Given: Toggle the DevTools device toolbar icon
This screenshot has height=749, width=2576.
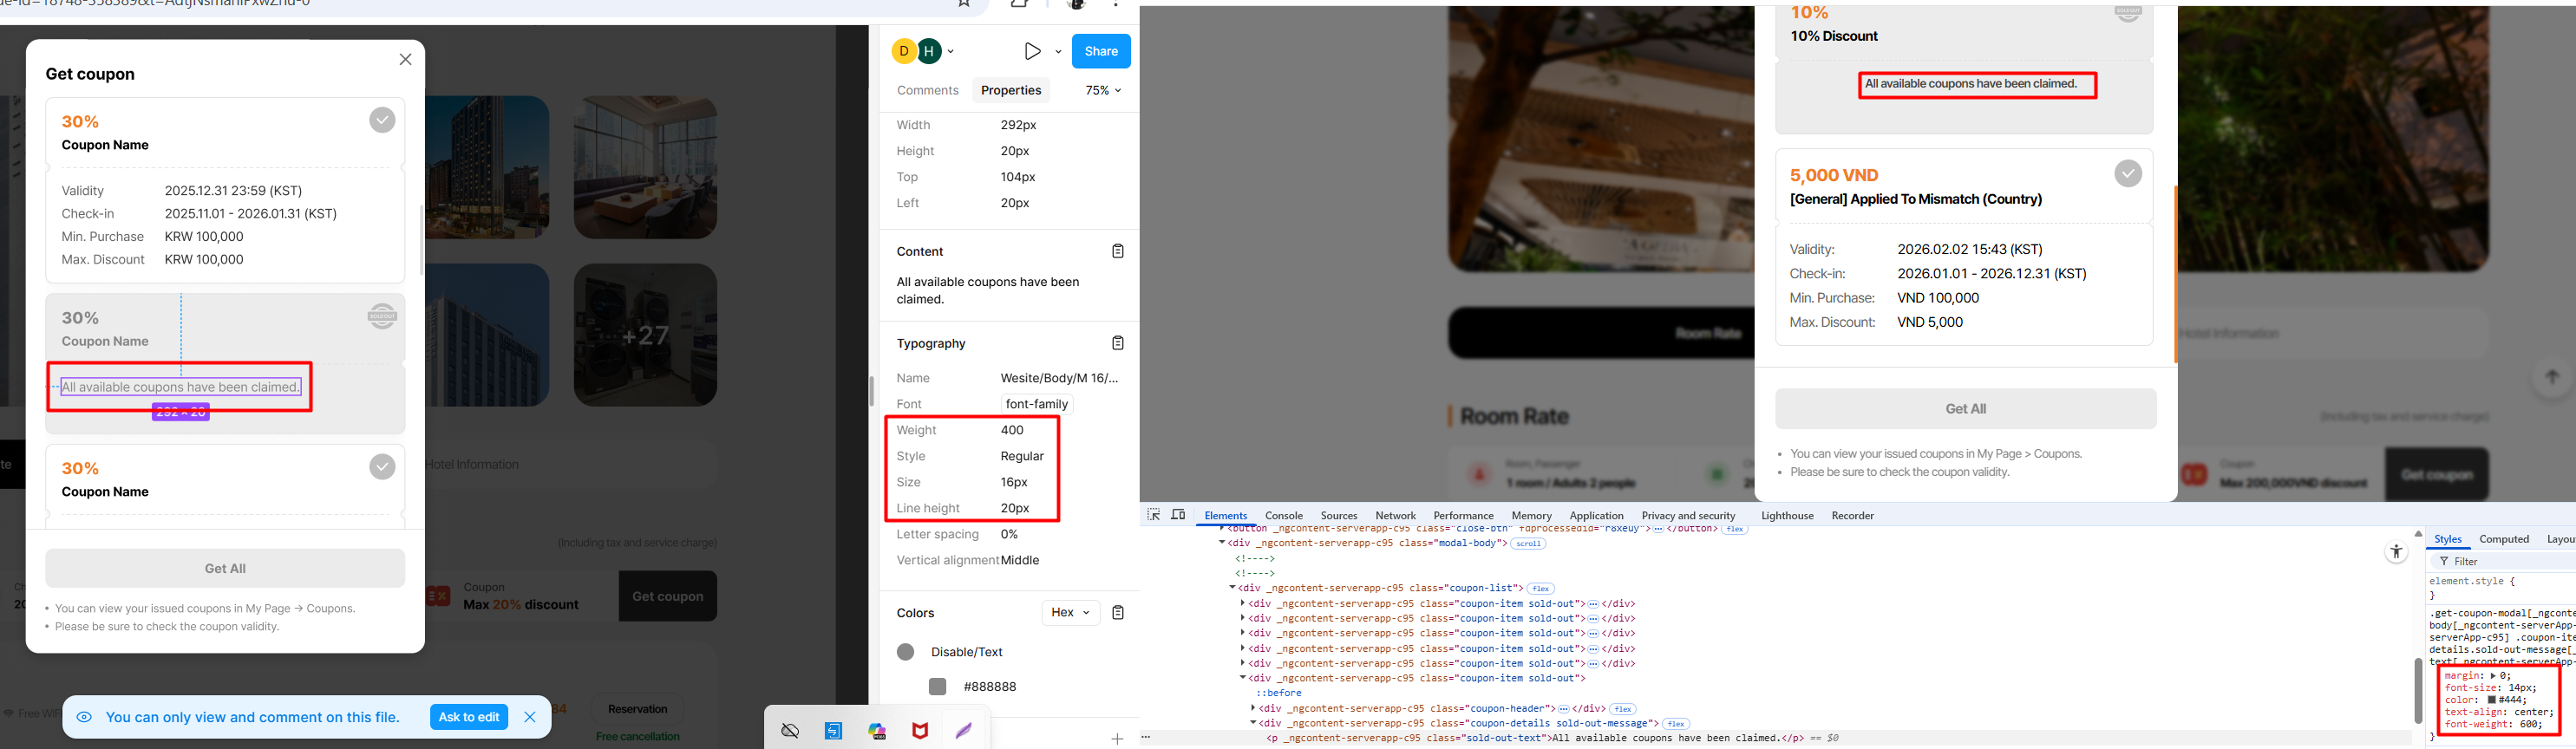Looking at the screenshot, I should pyautogui.click(x=1179, y=515).
